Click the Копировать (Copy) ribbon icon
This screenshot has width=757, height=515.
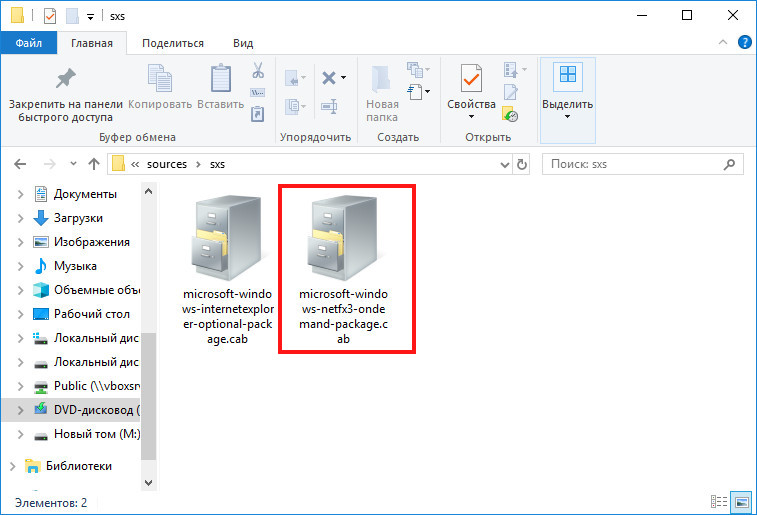(x=160, y=78)
